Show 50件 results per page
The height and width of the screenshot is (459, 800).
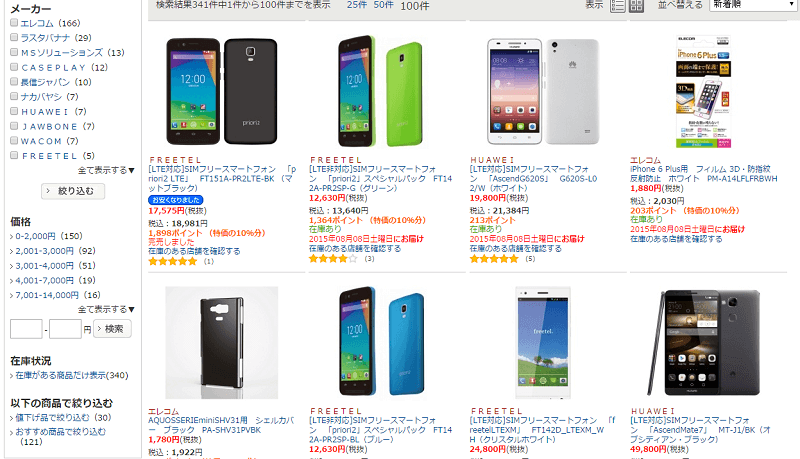click(383, 5)
